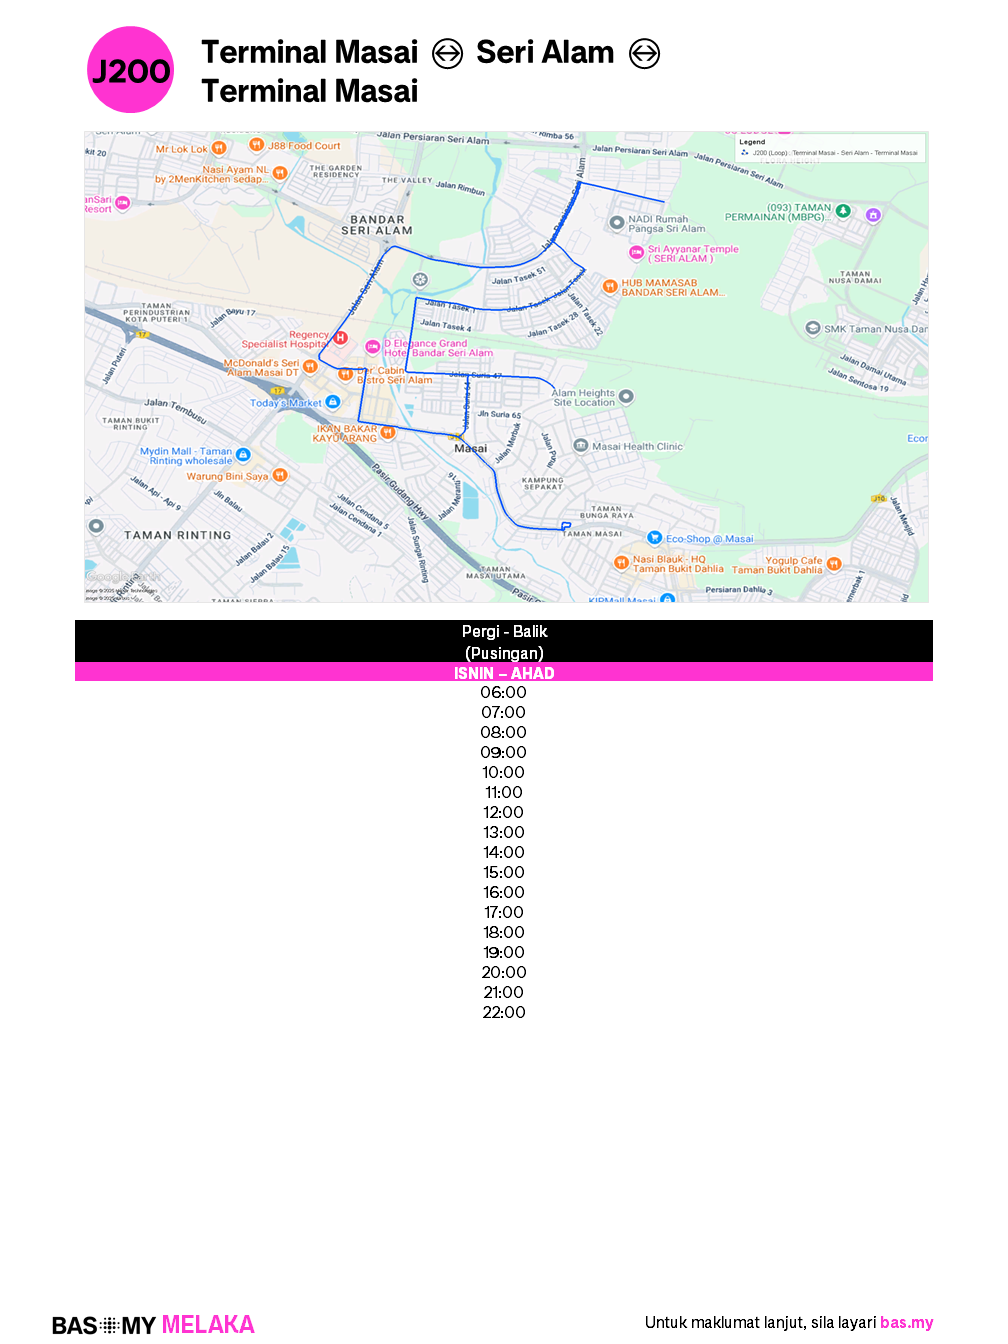Select the SMK Taman Nusa school icon
Screen dimensions: 1008x1344
click(813, 328)
